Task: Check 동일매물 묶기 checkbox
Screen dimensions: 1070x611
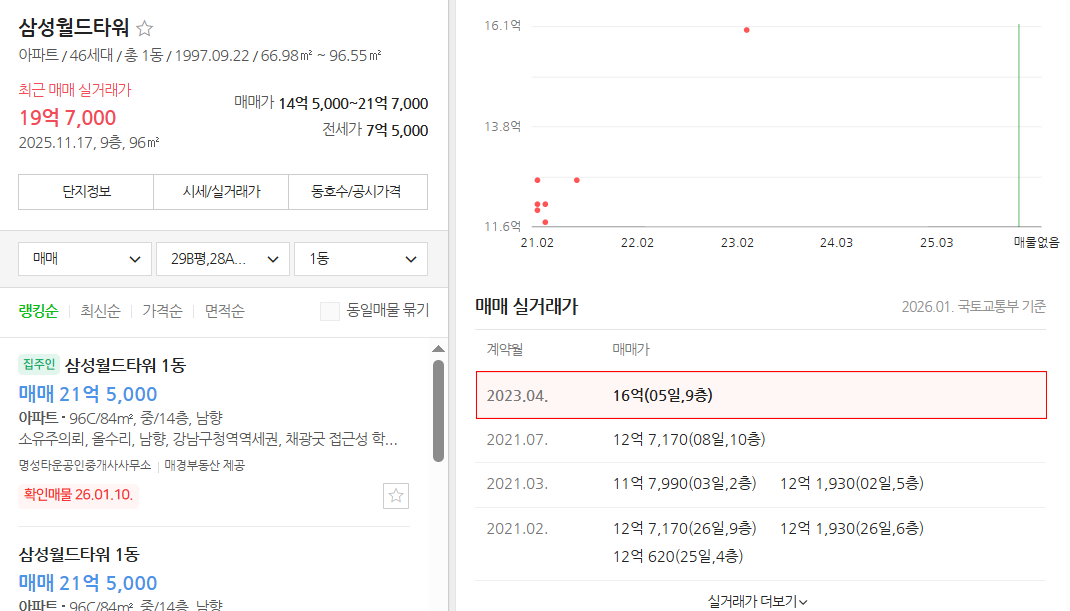Action: [330, 311]
